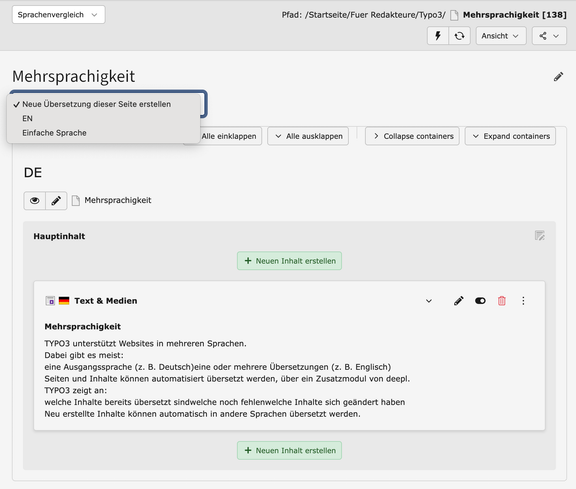Click the 'Alle einklappen' button
The width and height of the screenshot is (576, 489).
click(x=228, y=136)
